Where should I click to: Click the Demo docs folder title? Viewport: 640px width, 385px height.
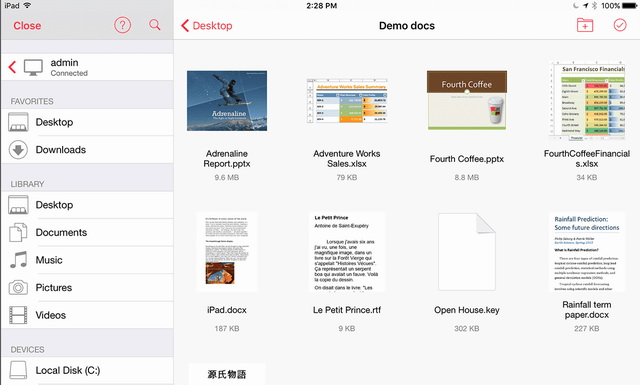click(x=407, y=26)
